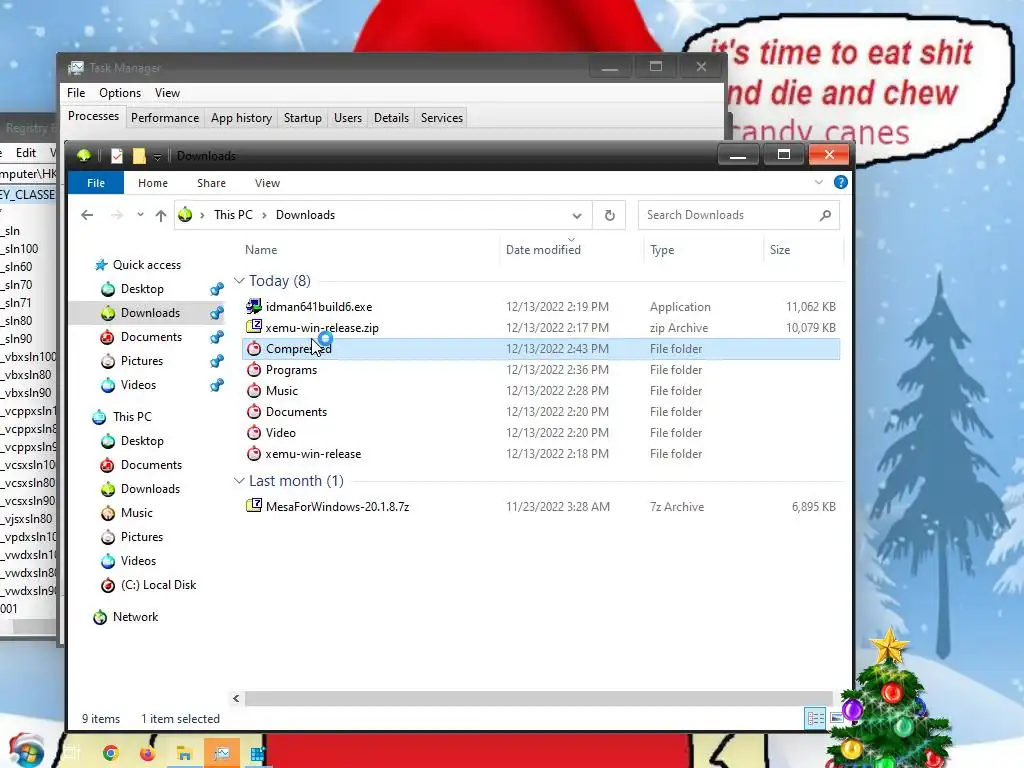Open Network in navigation pane
This screenshot has height=768, width=1024.
tap(135, 616)
